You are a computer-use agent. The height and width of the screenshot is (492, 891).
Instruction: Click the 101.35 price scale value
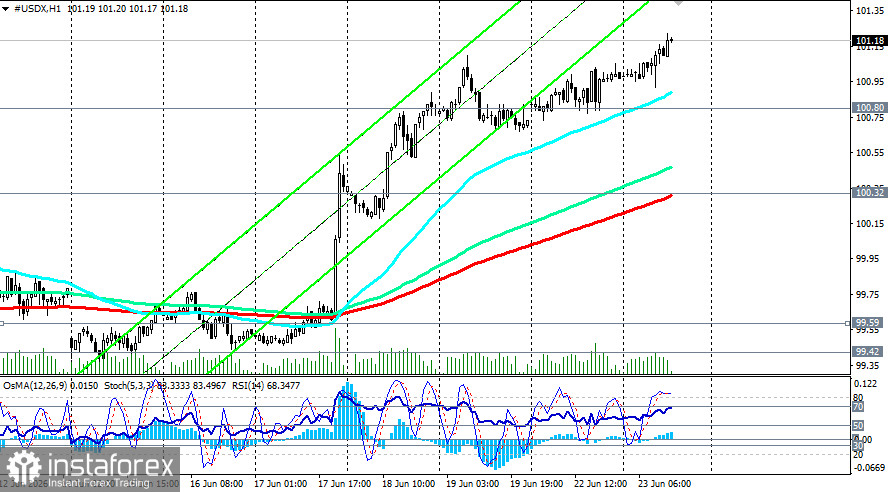(869, 11)
